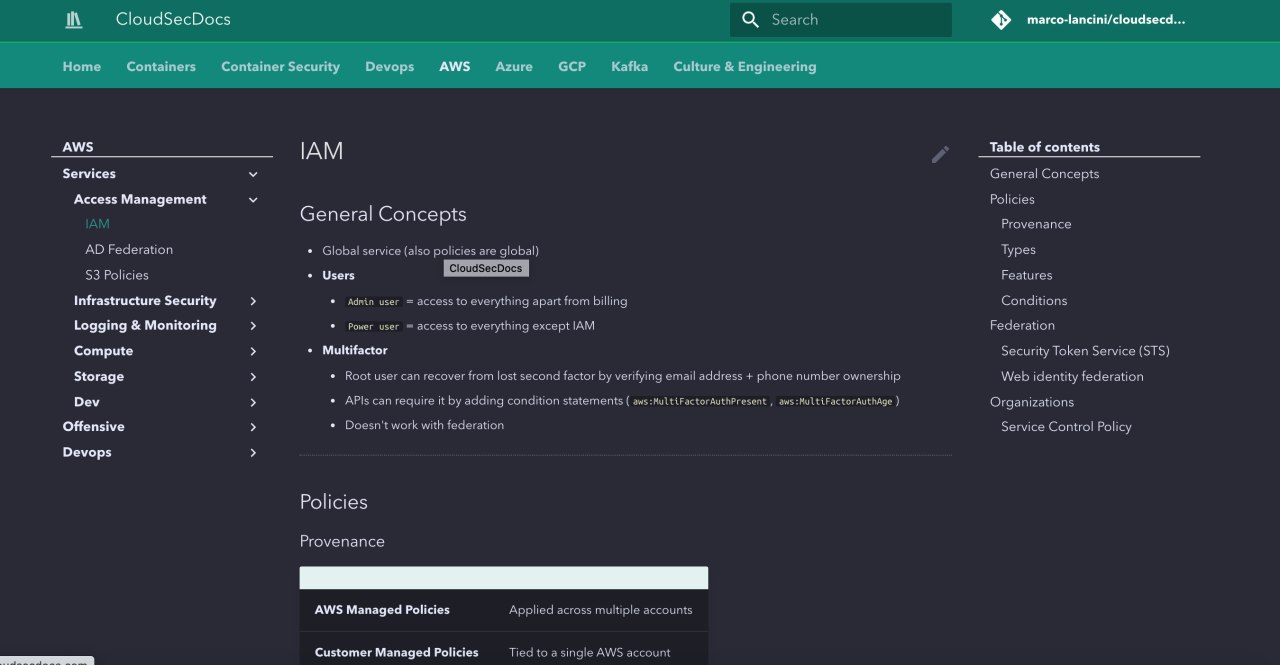Click the Power user code label
Image resolution: width=1280 pixels, height=665 pixels.
pos(374,327)
